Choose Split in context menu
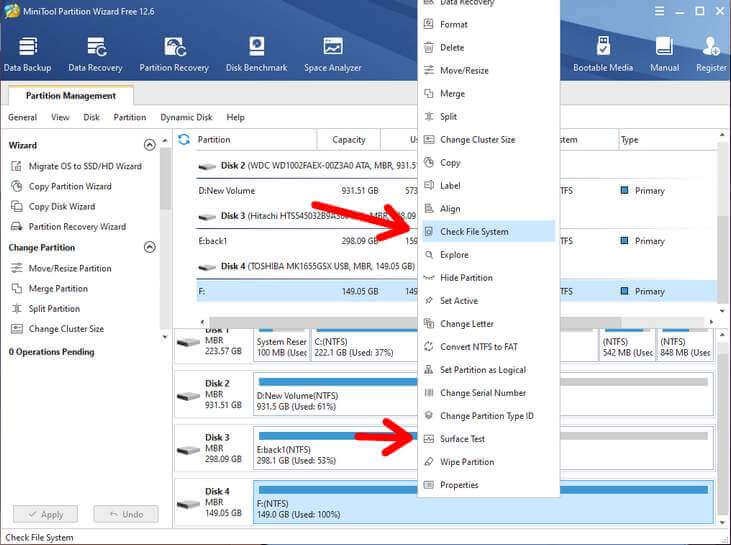The width and height of the screenshot is (731, 545). [x=488, y=117]
